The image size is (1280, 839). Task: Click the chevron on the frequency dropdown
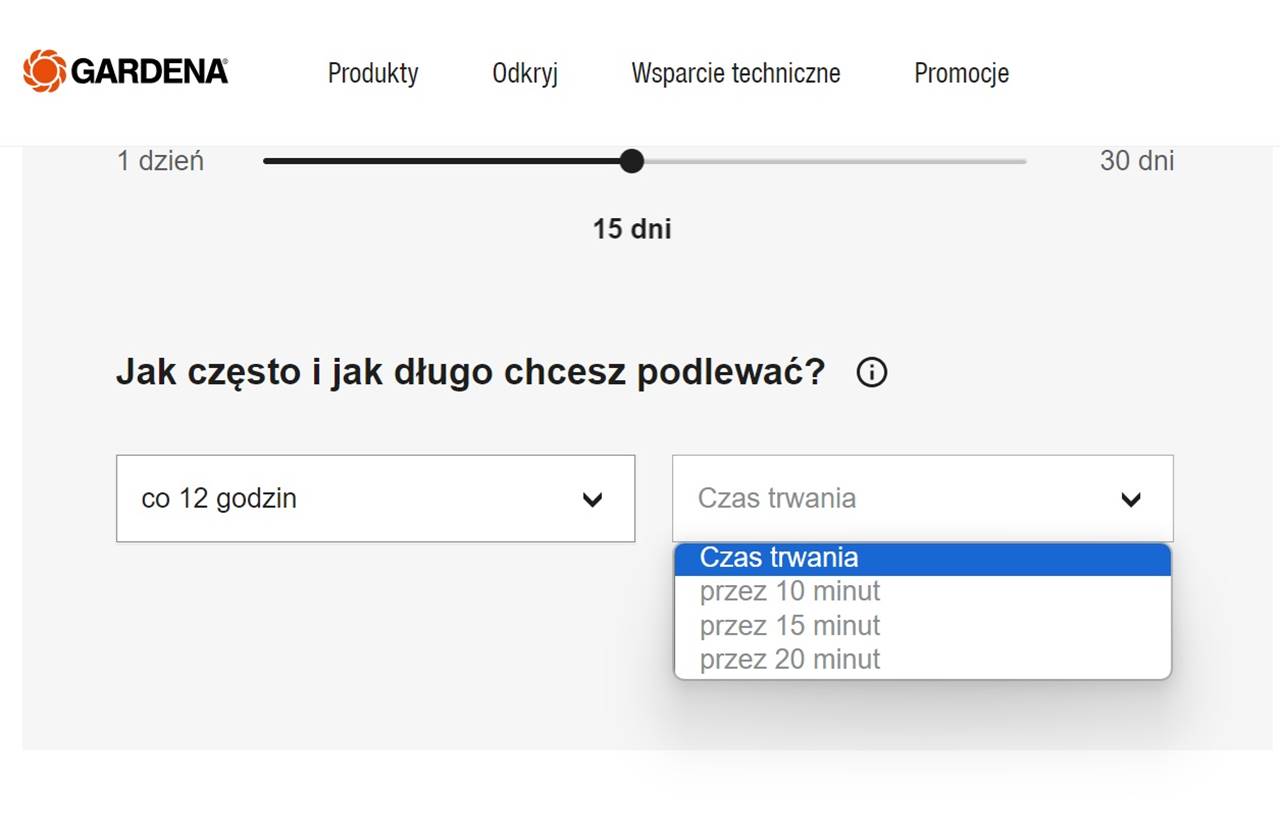click(594, 498)
